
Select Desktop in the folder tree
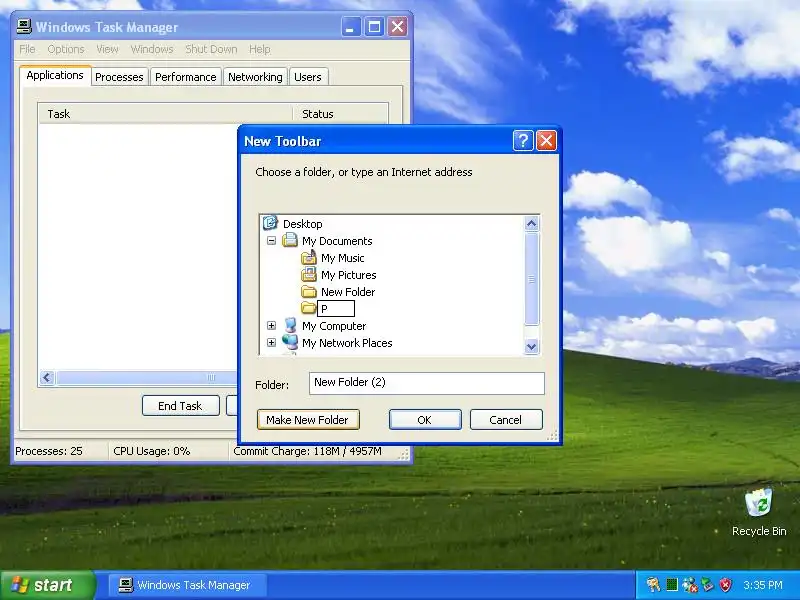click(x=303, y=224)
